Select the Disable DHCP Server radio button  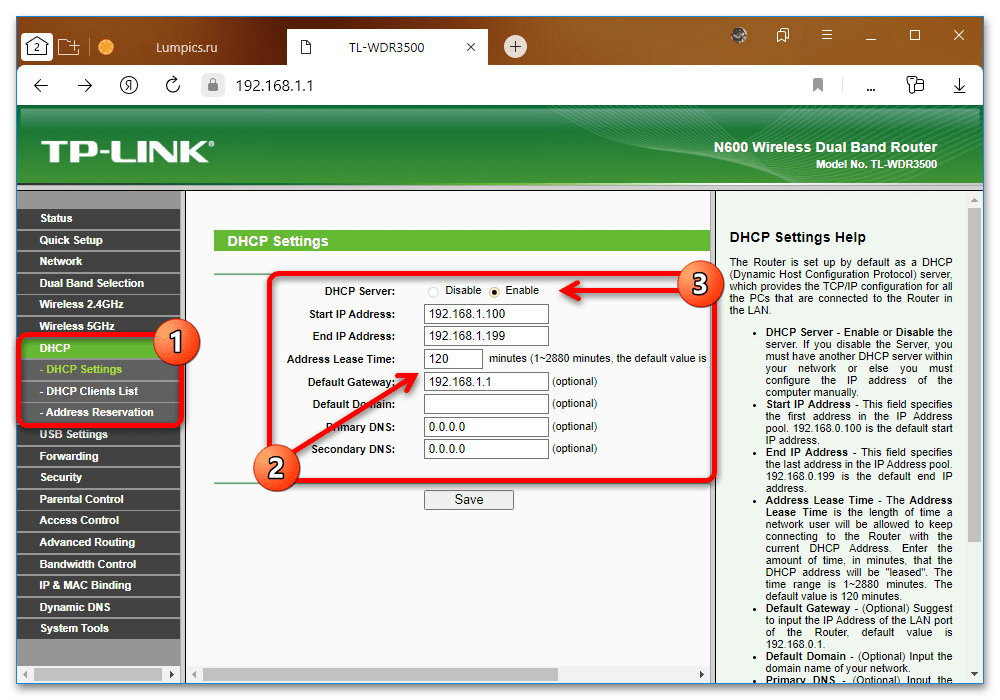[433, 291]
